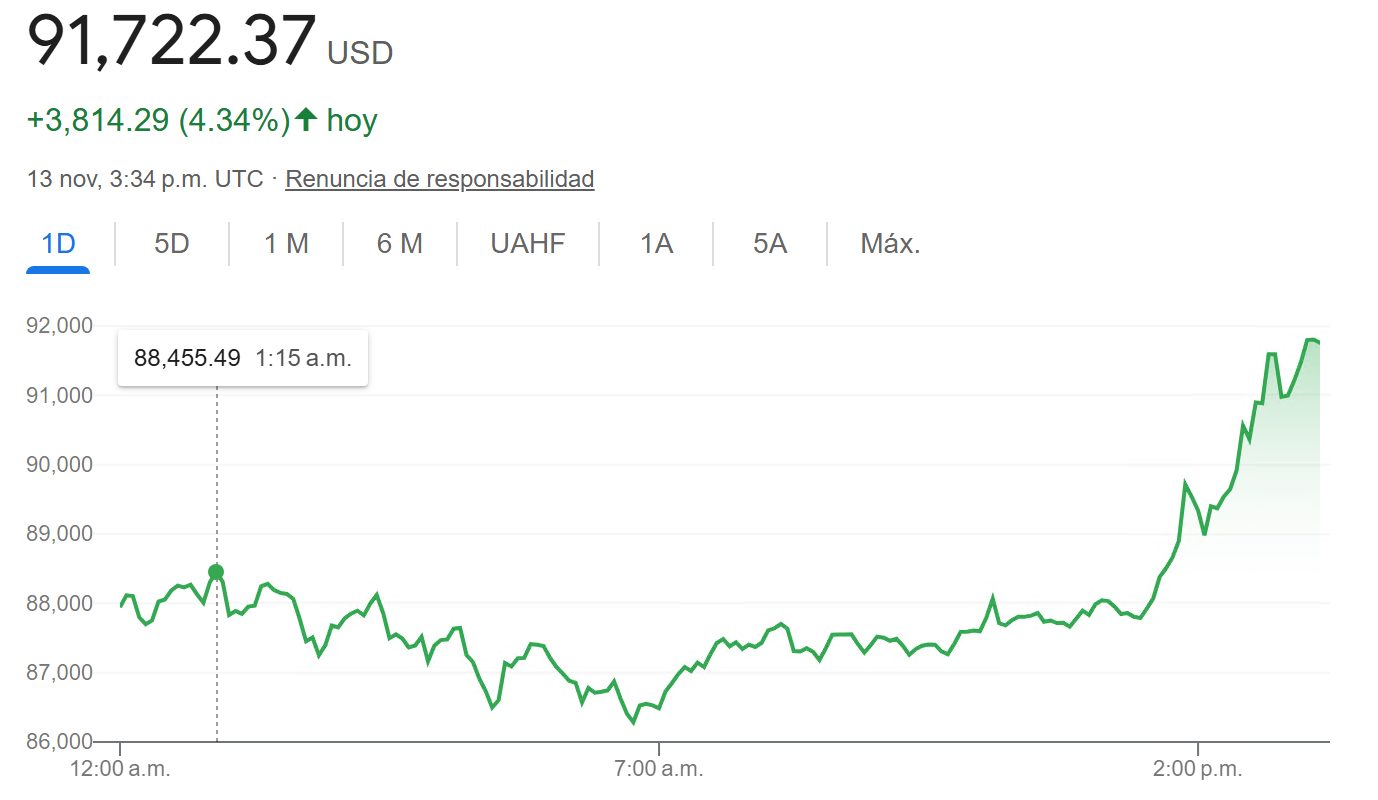This screenshot has height=800, width=1378.
Task: Open the 1 M chart range
Action: click(x=286, y=243)
